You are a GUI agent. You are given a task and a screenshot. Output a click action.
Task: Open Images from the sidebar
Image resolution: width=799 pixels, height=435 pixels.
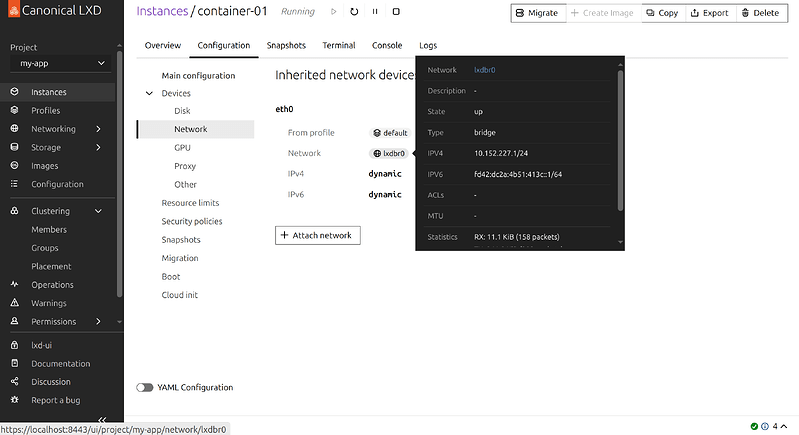pos(45,166)
